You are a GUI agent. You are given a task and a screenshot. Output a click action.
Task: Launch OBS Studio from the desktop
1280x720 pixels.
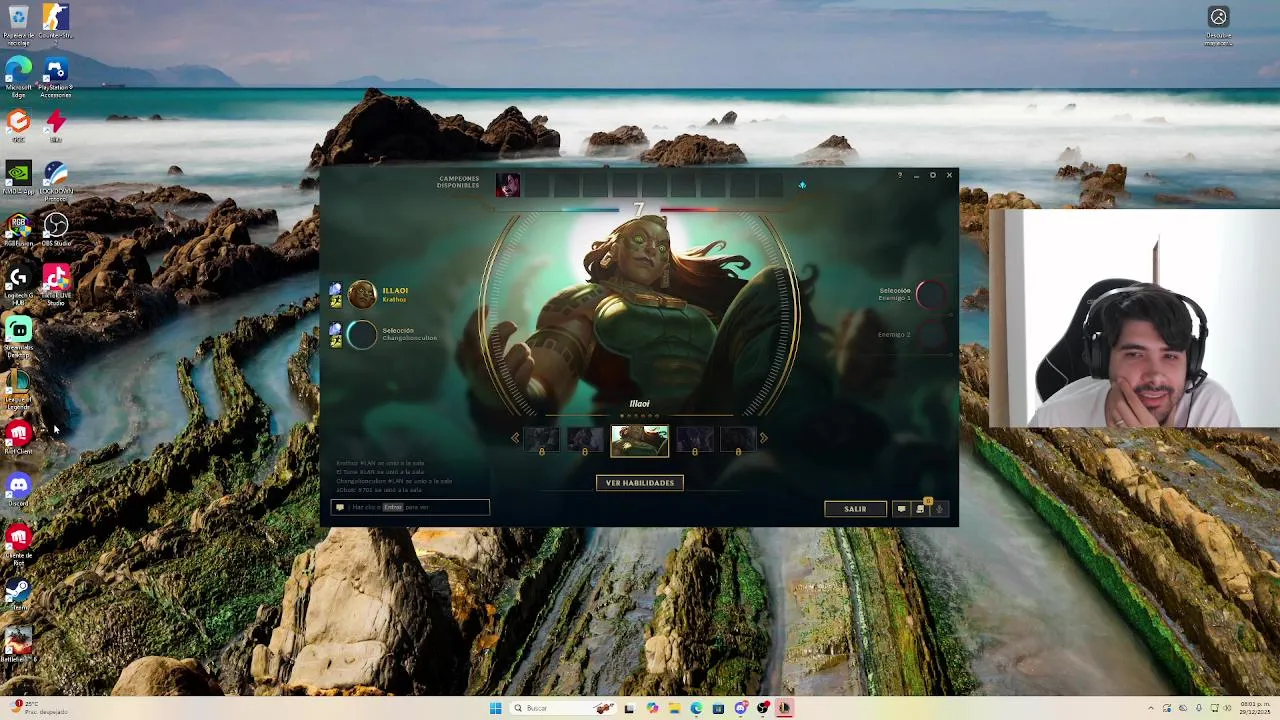[x=56, y=230]
